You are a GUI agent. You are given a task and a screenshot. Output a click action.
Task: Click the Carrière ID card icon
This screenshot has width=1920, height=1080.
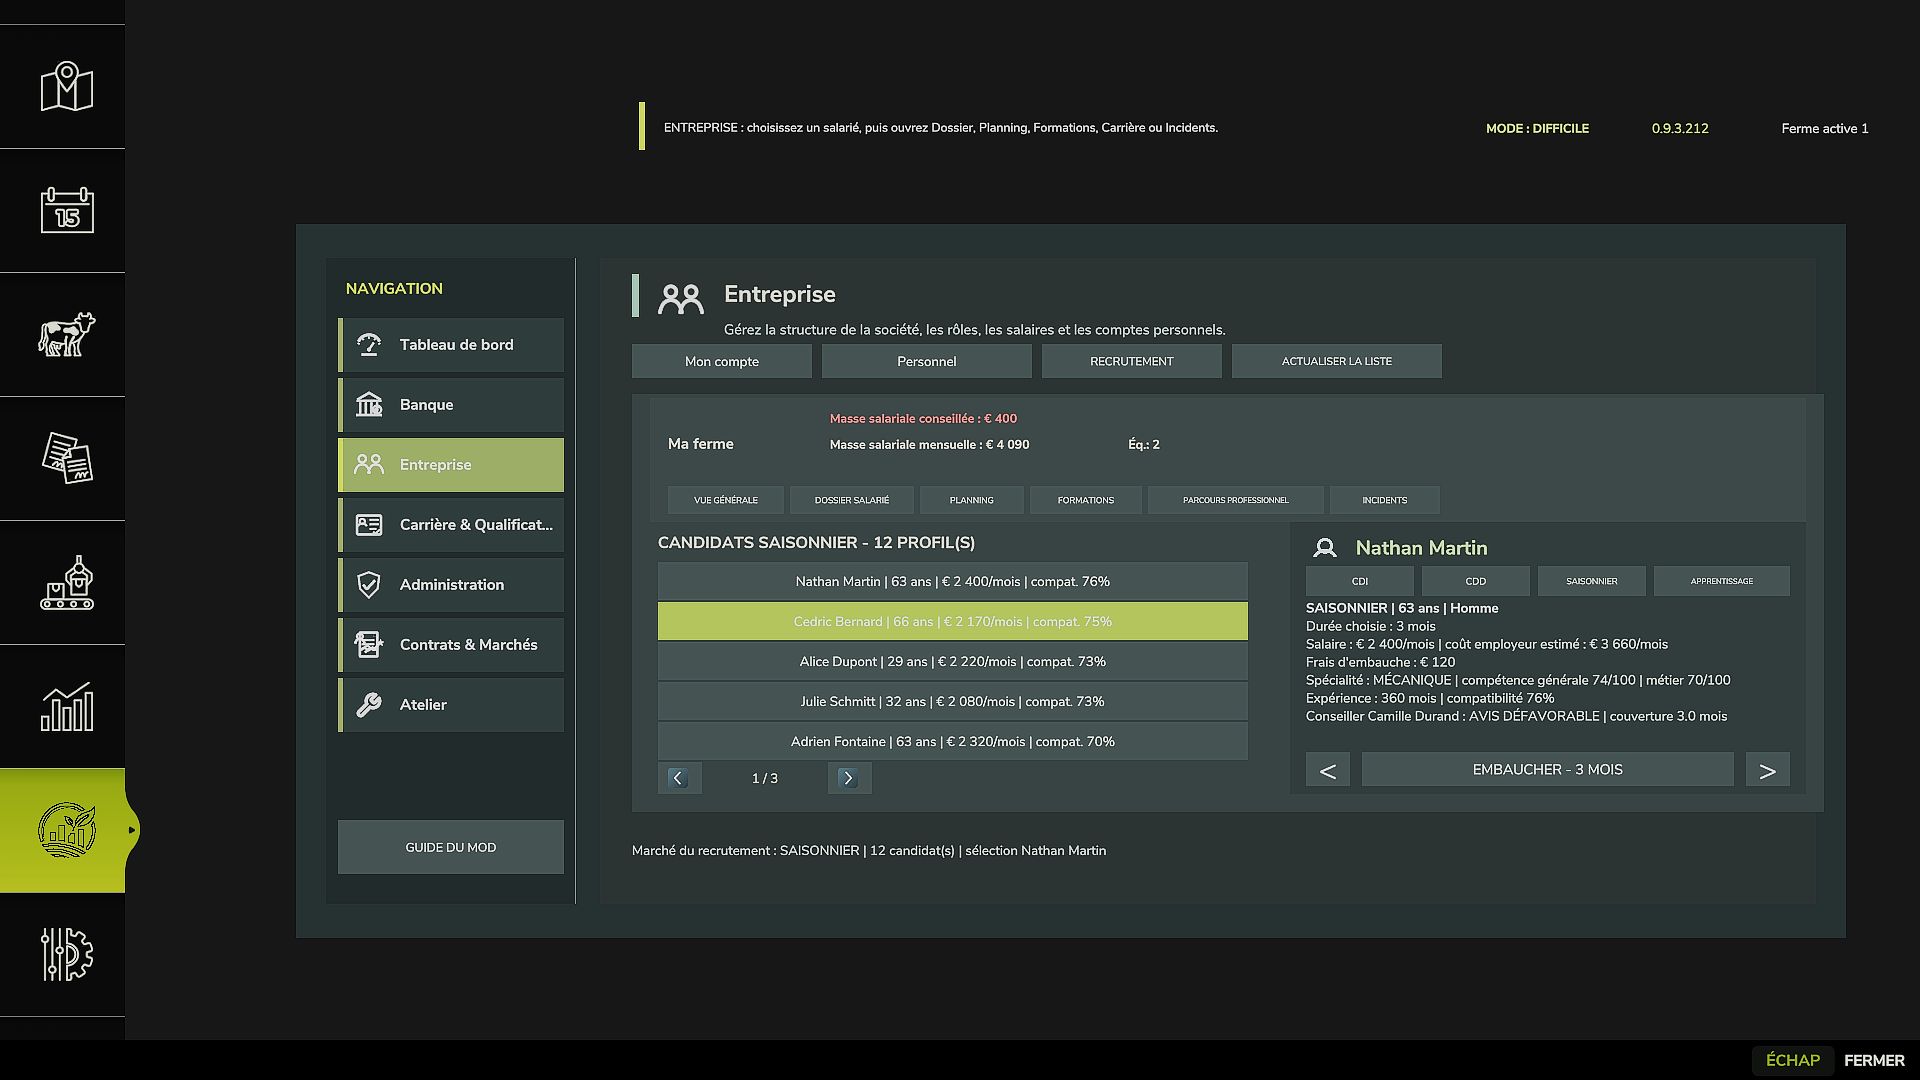(369, 525)
